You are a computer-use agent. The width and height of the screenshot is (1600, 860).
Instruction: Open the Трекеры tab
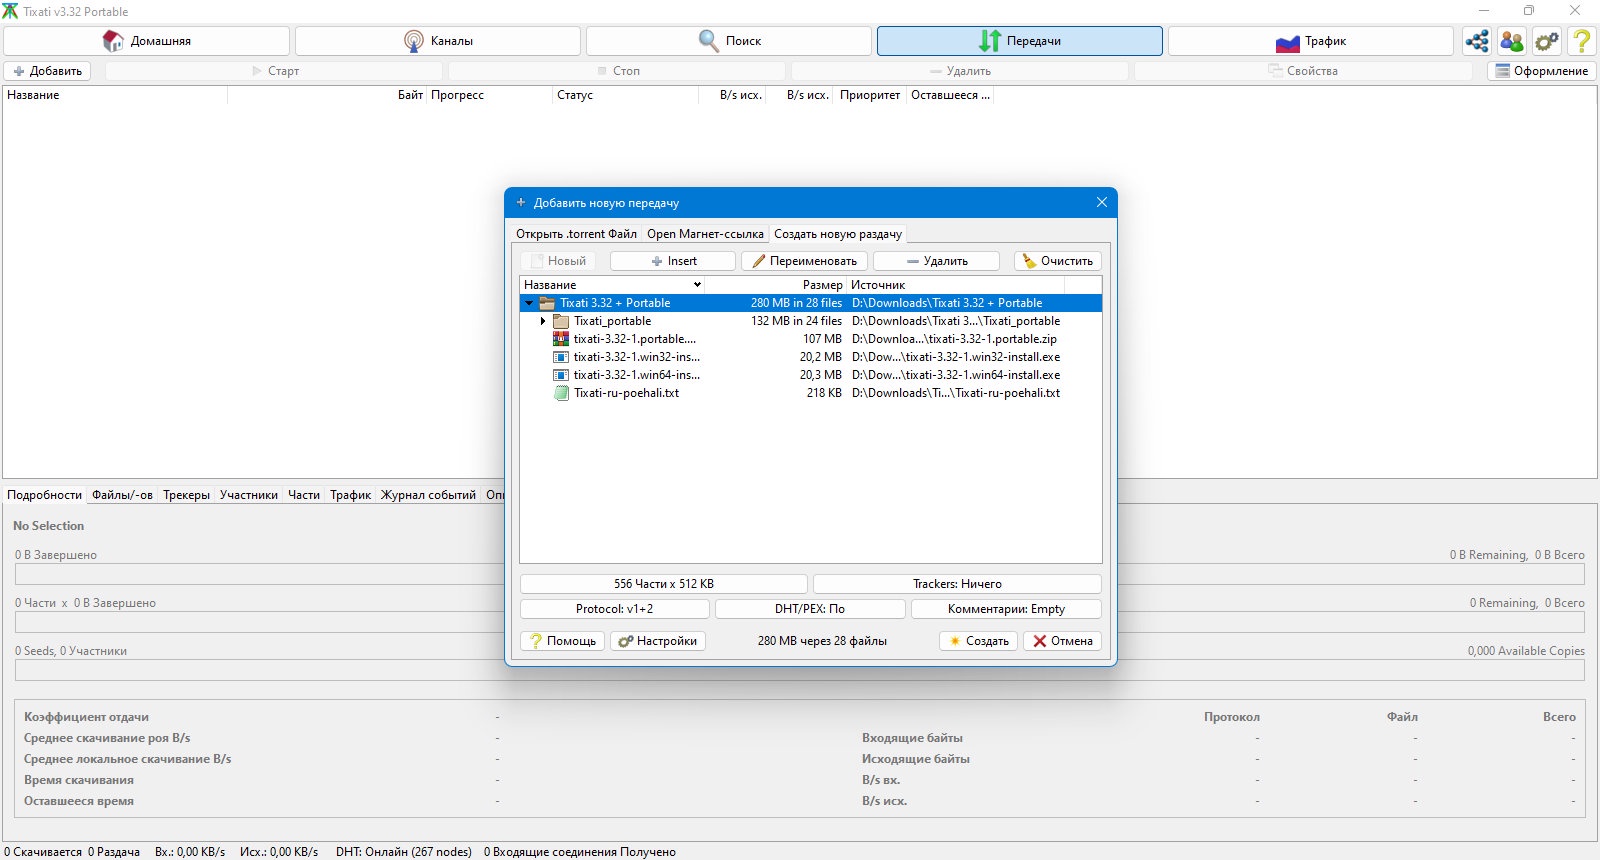pyautogui.click(x=186, y=495)
